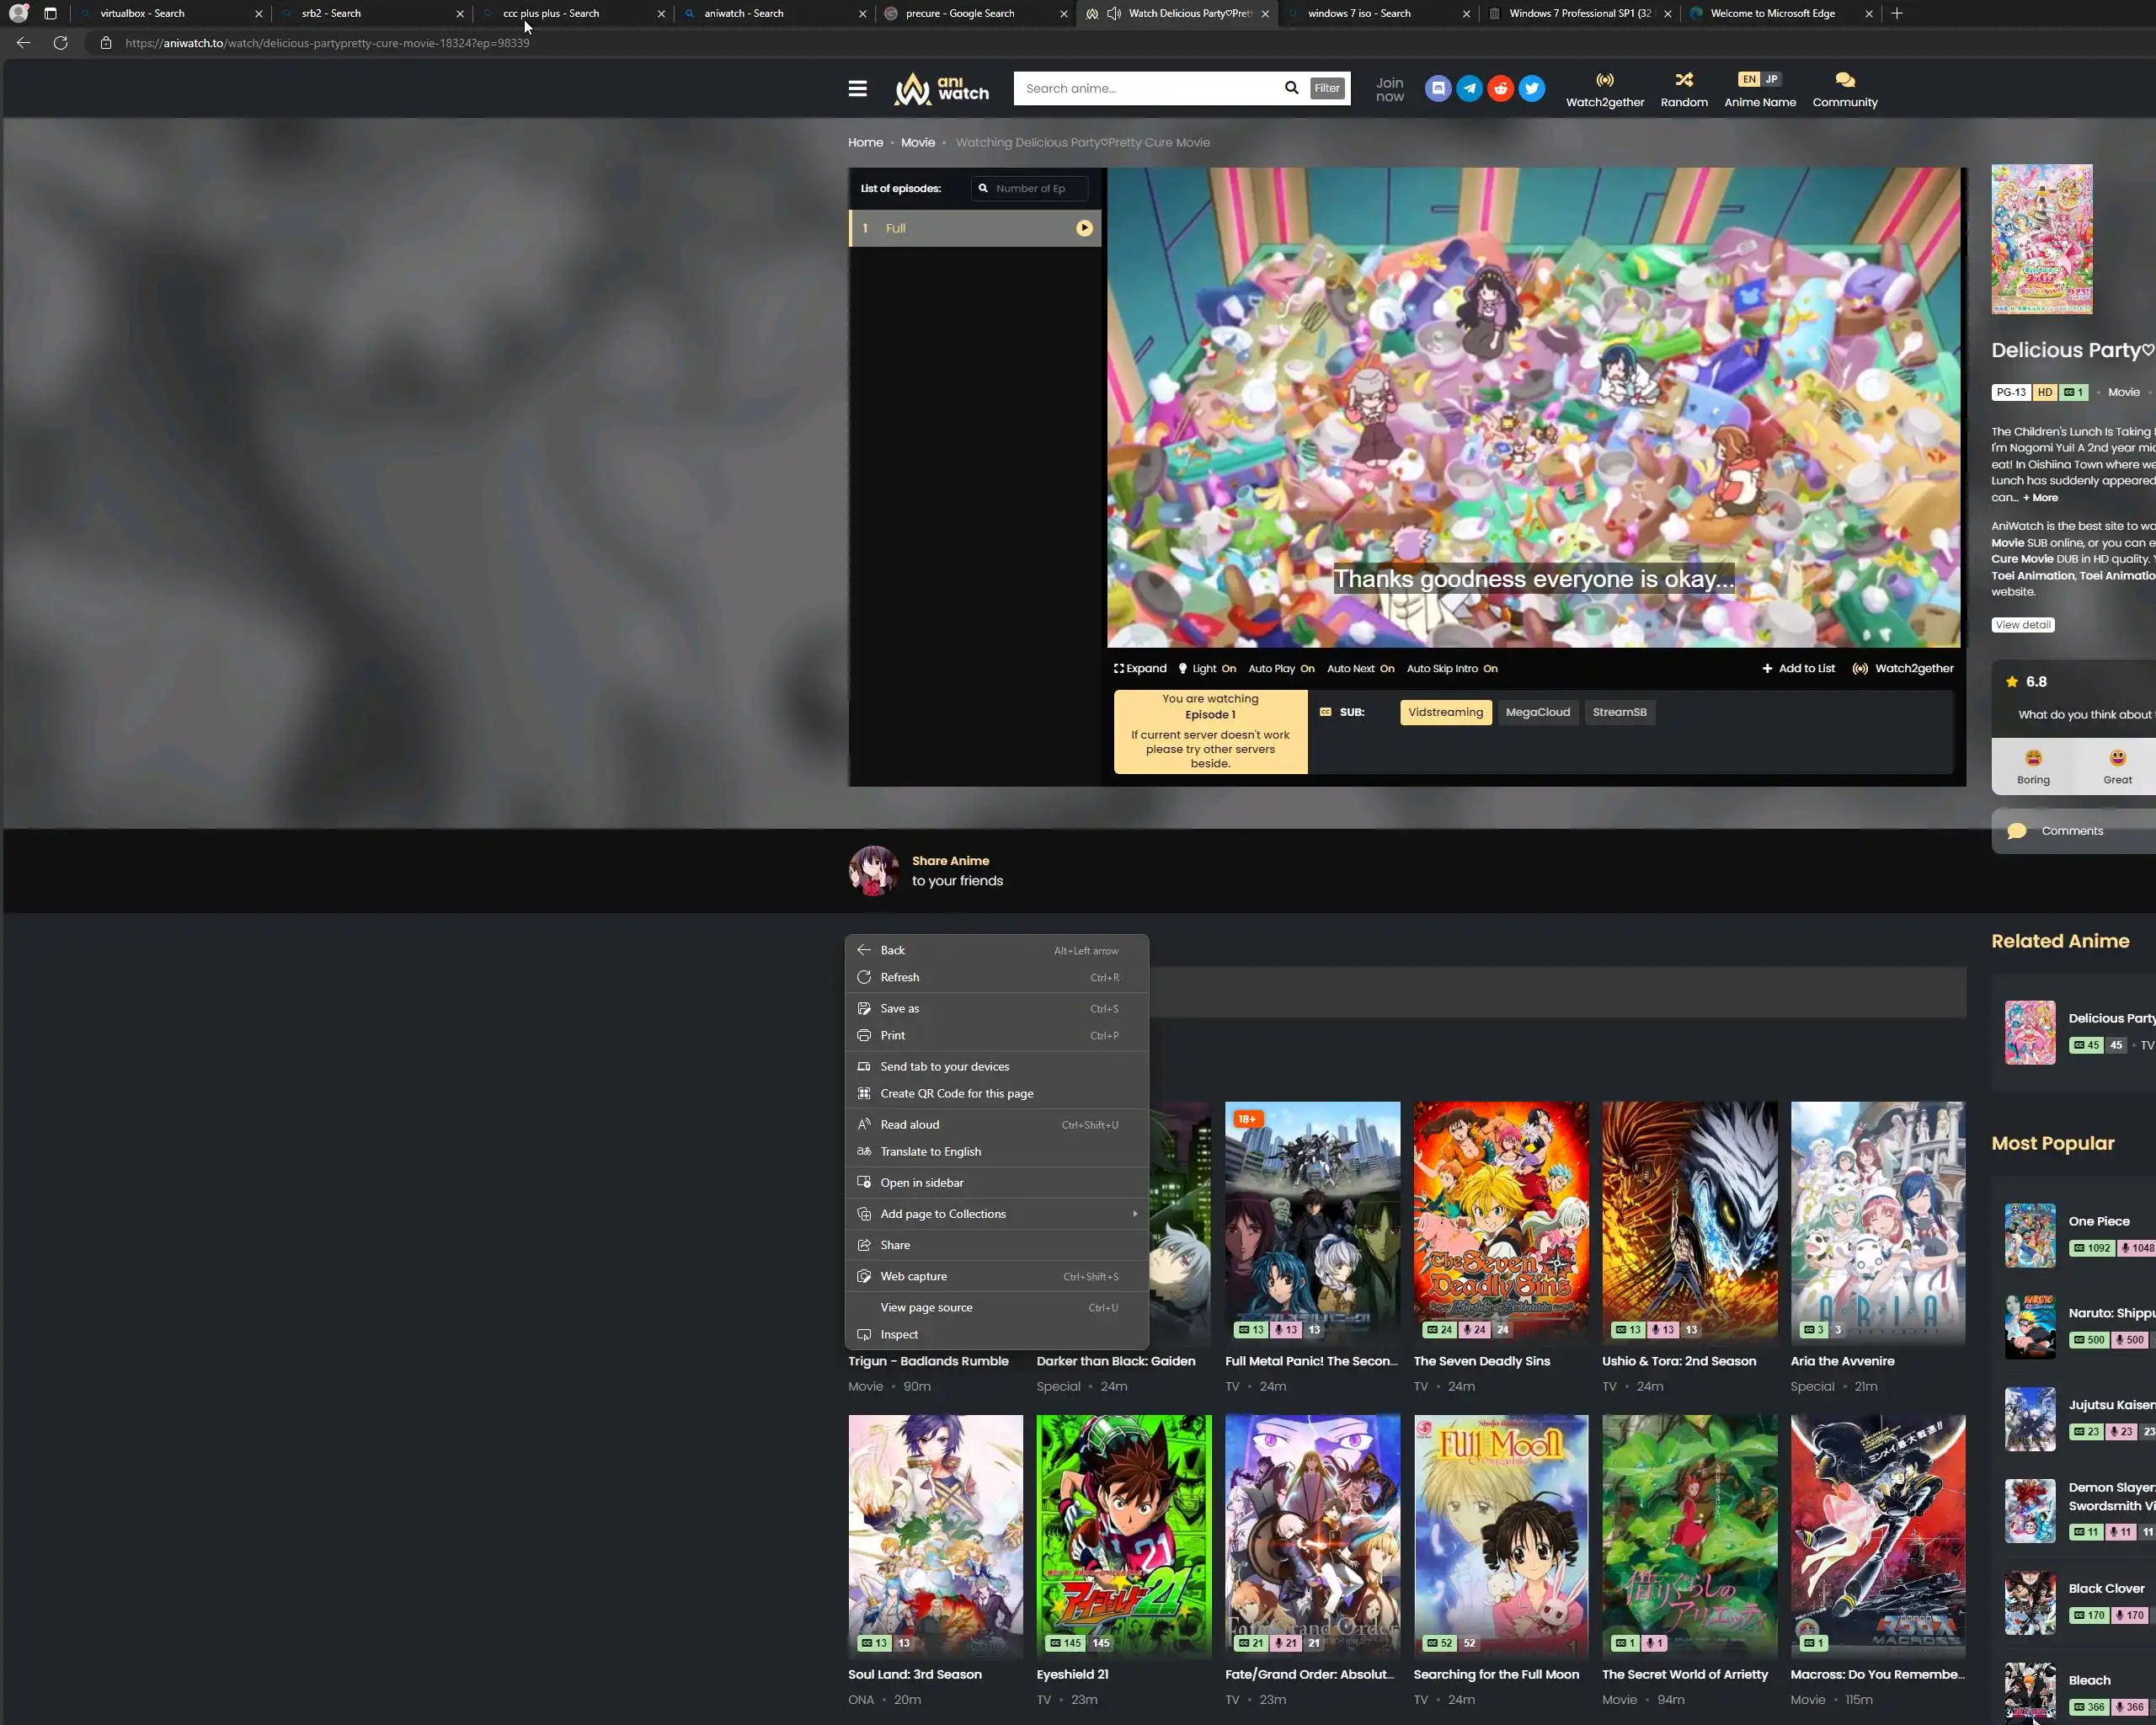Select Web capture from context menu
The image size is (2156, 1725).
pos(913,1277)
